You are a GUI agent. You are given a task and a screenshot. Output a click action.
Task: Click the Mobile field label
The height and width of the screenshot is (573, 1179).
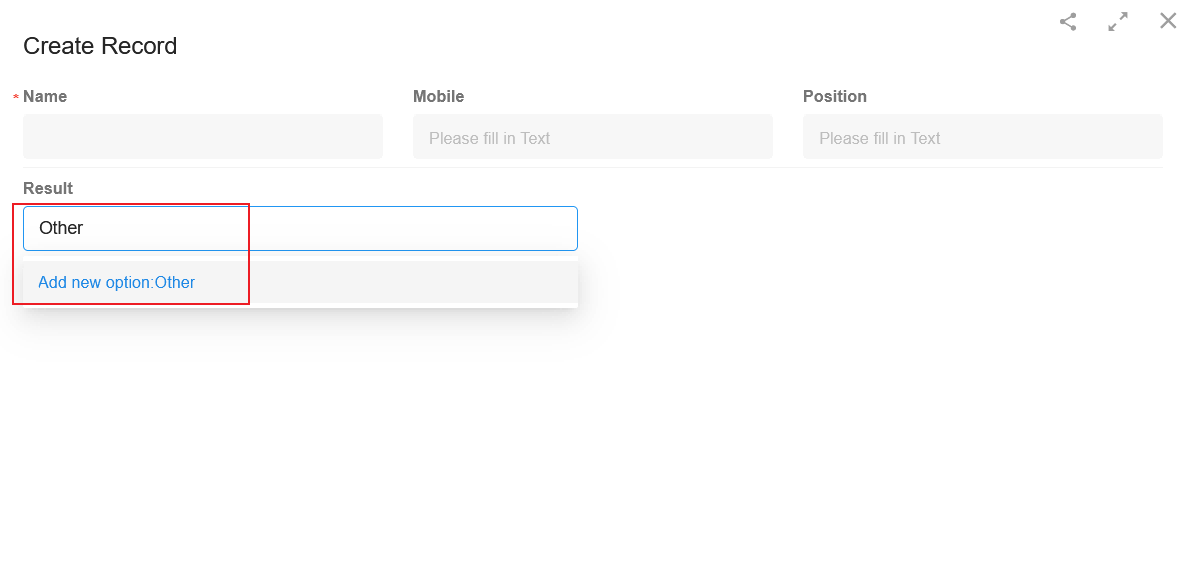(438, 96)
